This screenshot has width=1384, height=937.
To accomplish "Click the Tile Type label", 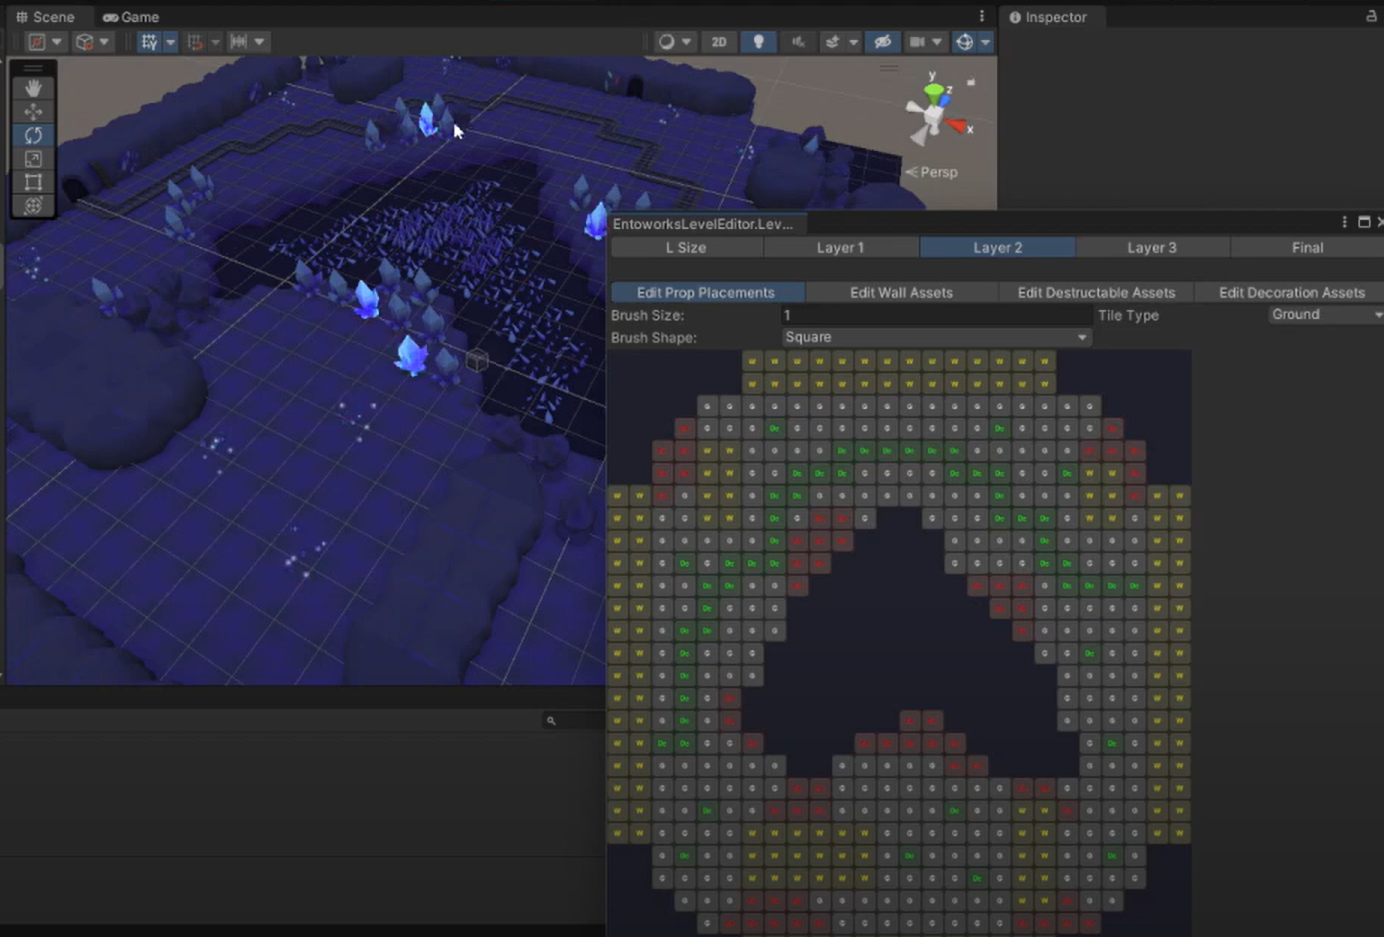I will click(1128, 315).
